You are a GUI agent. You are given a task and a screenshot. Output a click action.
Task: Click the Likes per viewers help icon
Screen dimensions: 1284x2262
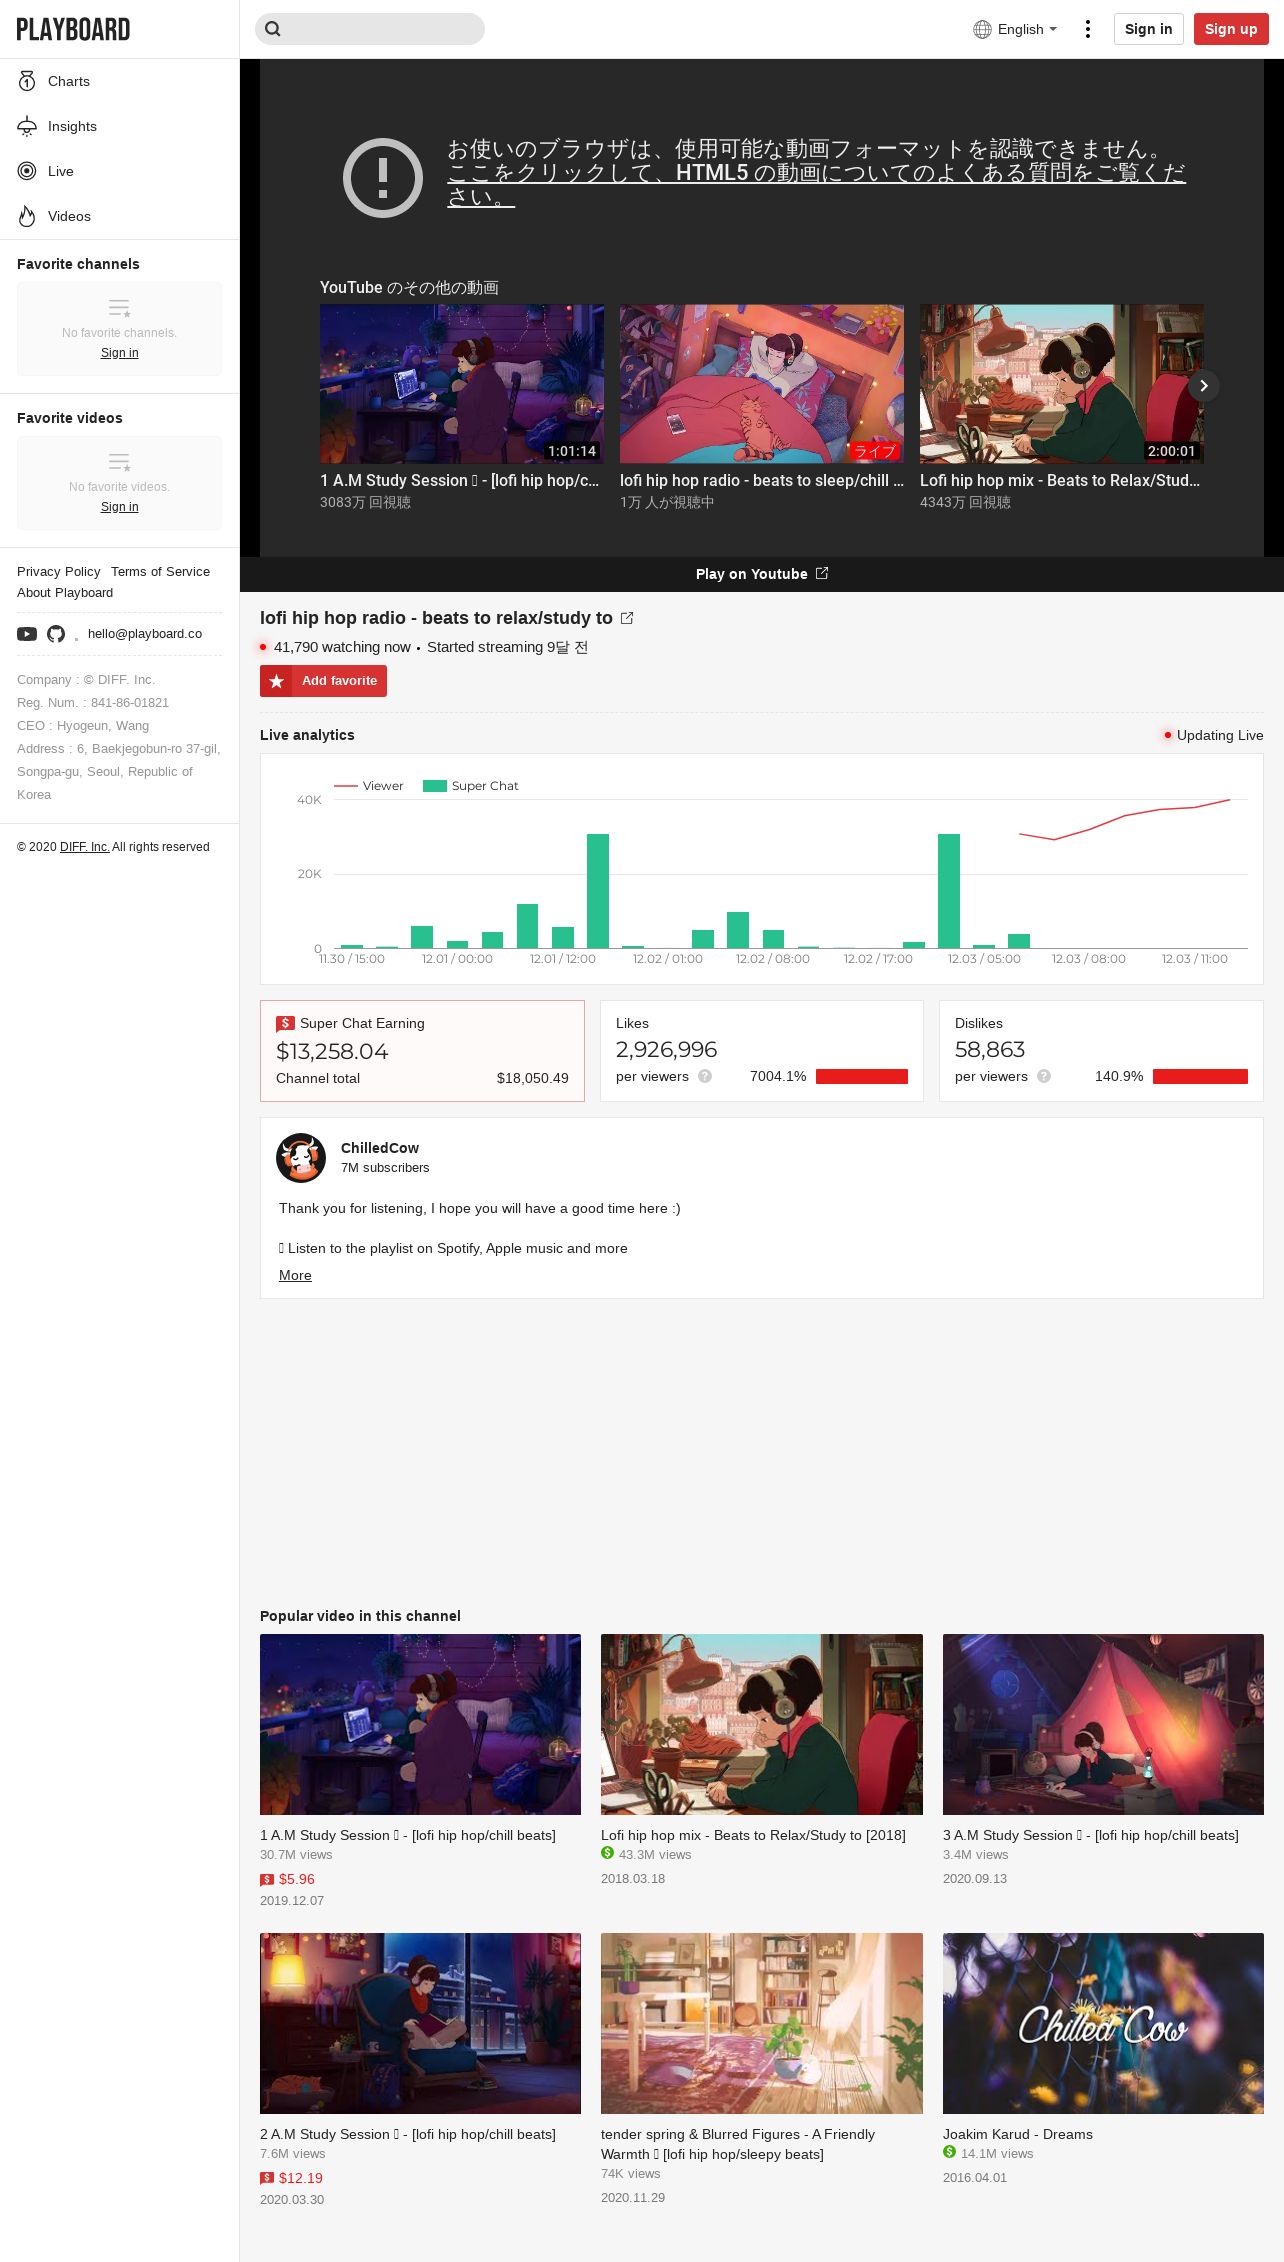pyautogui.click(x=705, y=1076)
